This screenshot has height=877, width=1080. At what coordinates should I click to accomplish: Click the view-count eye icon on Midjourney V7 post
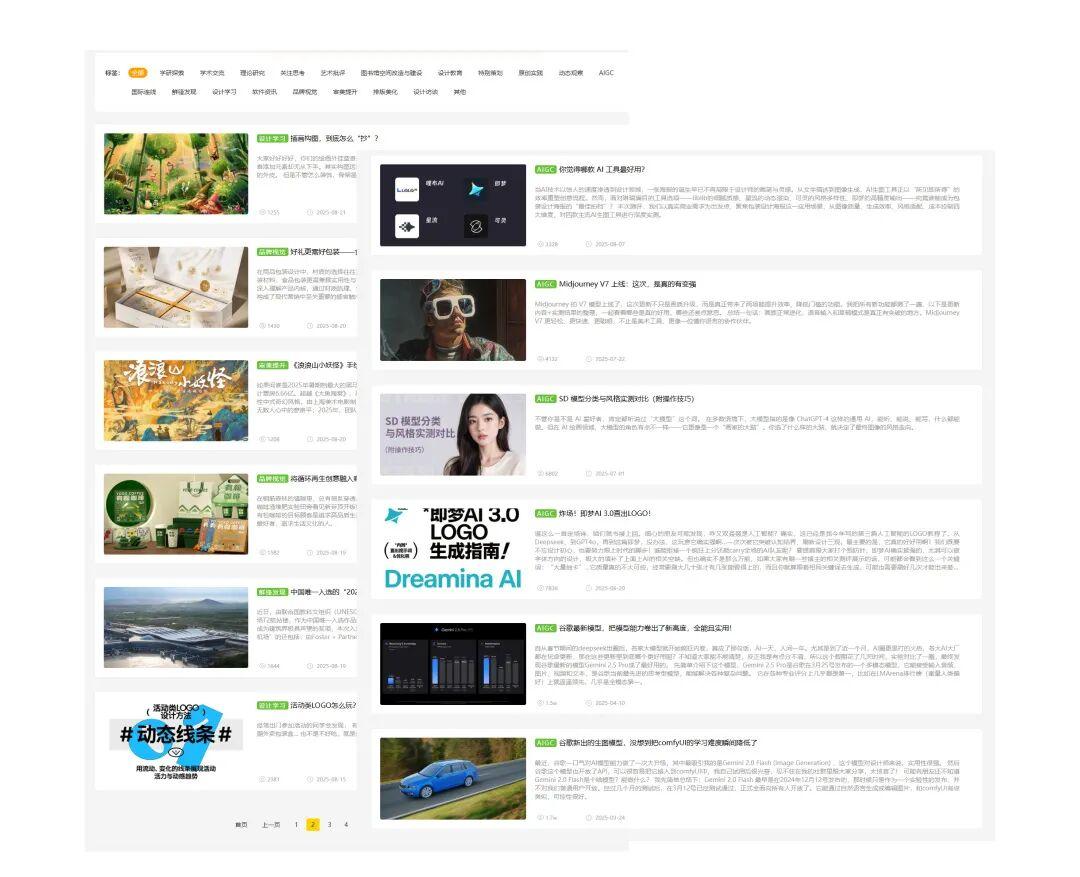tap(540, 359)
